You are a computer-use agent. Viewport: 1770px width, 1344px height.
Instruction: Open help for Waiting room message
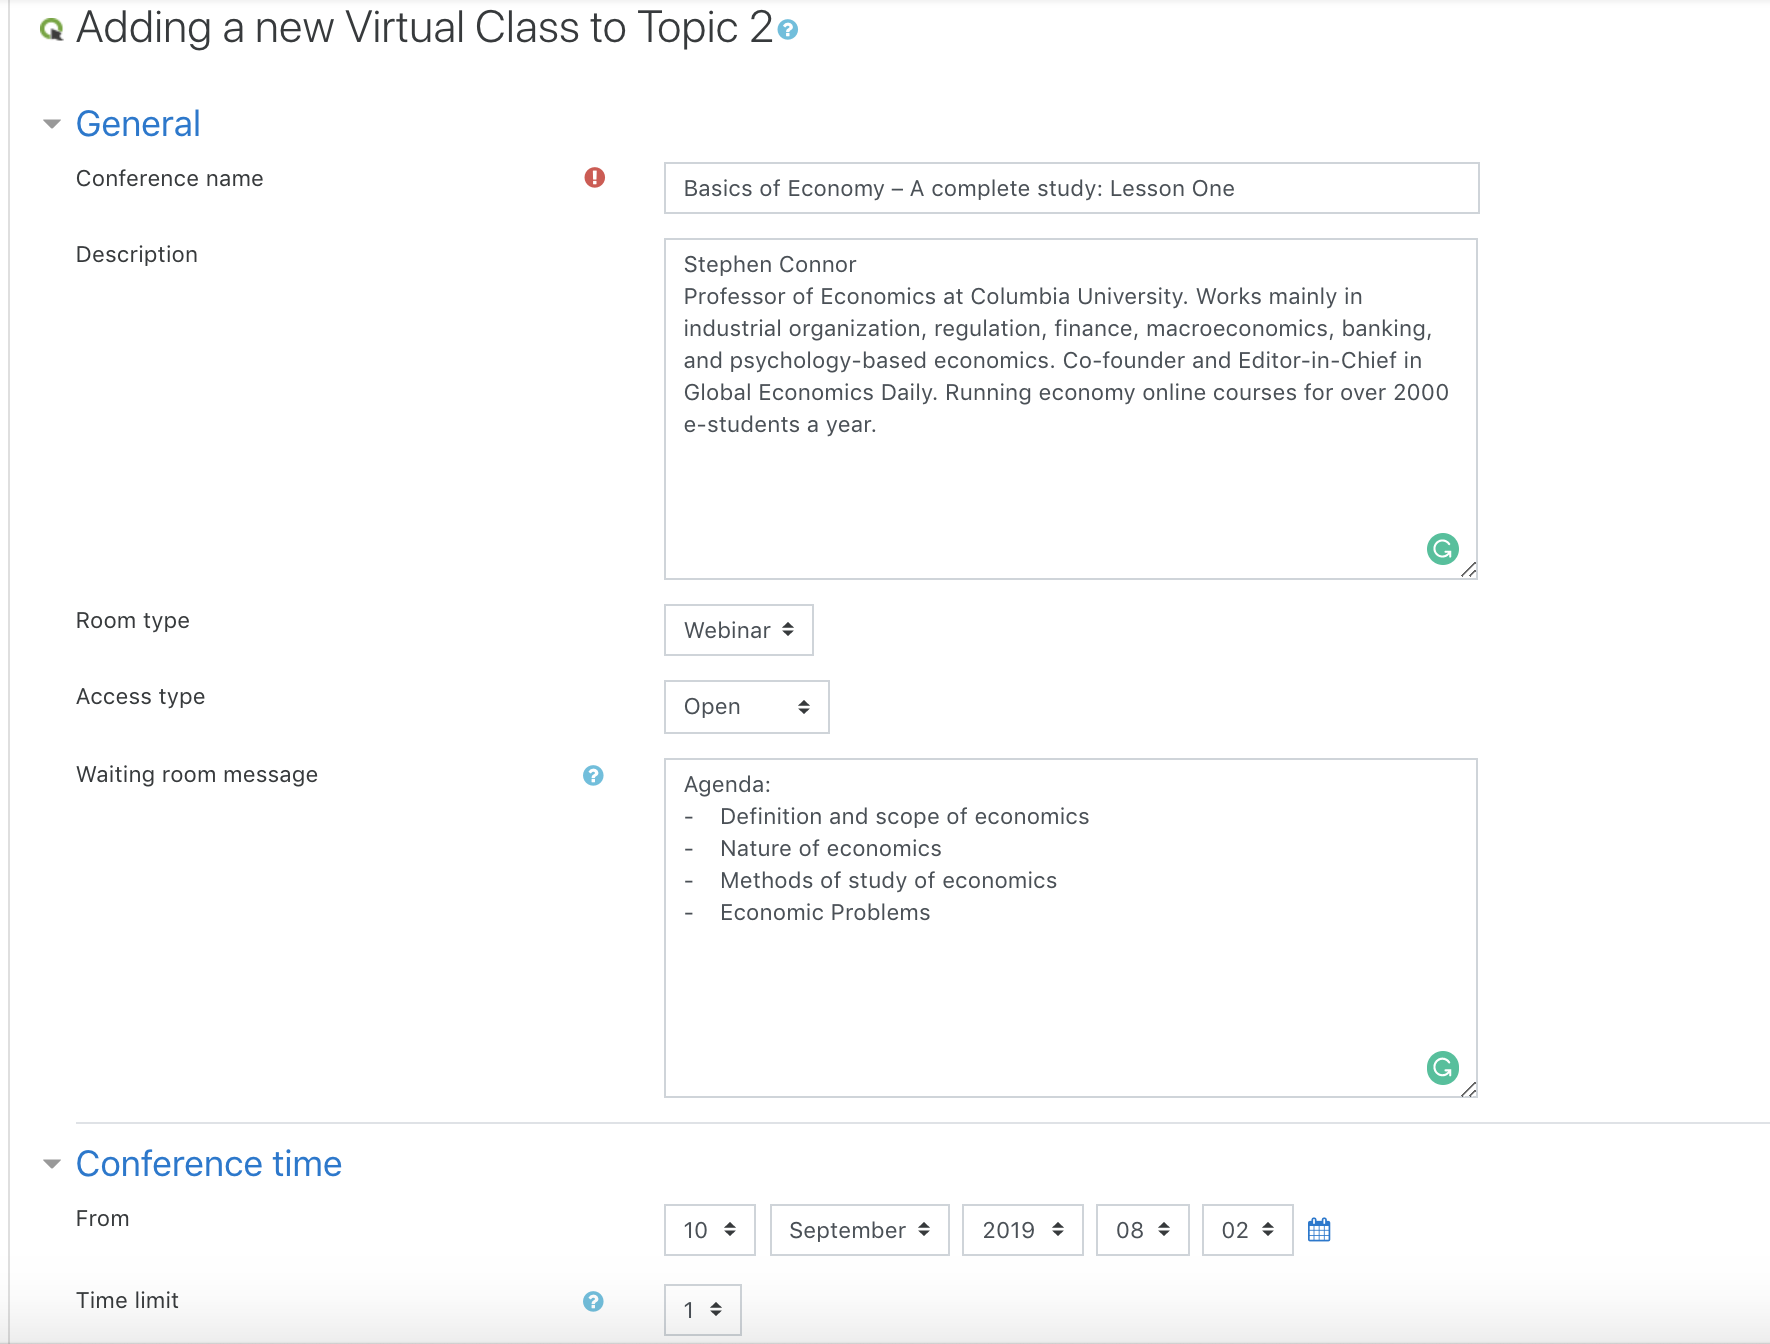(x=593, y=775)
